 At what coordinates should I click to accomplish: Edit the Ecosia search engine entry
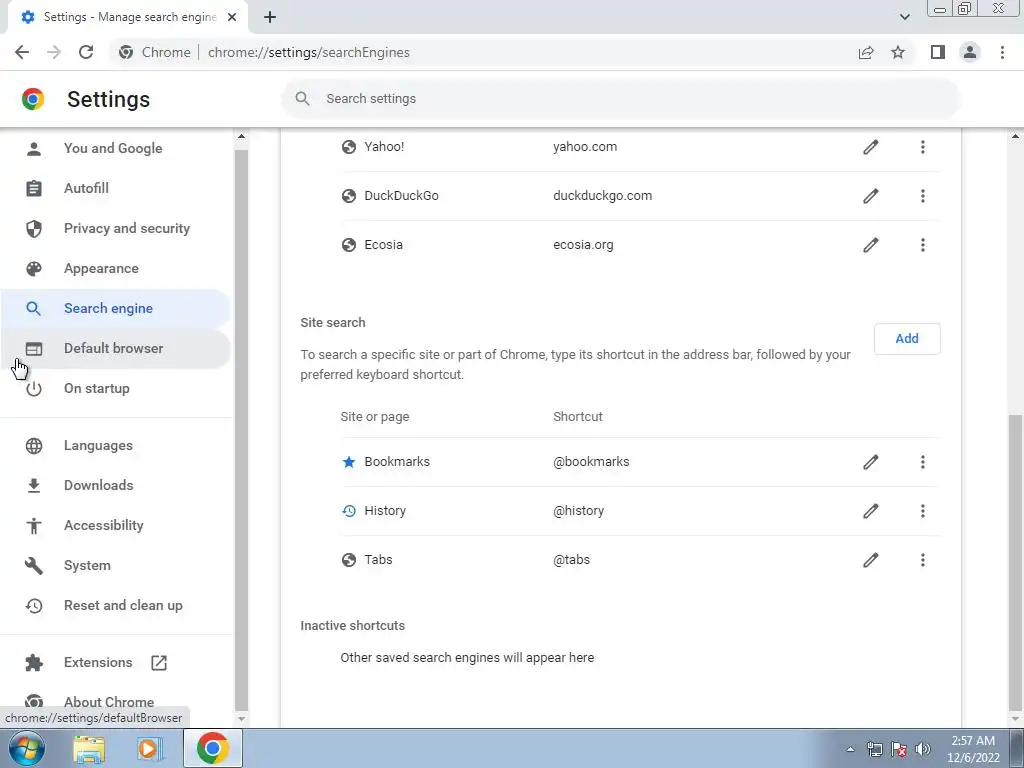pos(871,245)
